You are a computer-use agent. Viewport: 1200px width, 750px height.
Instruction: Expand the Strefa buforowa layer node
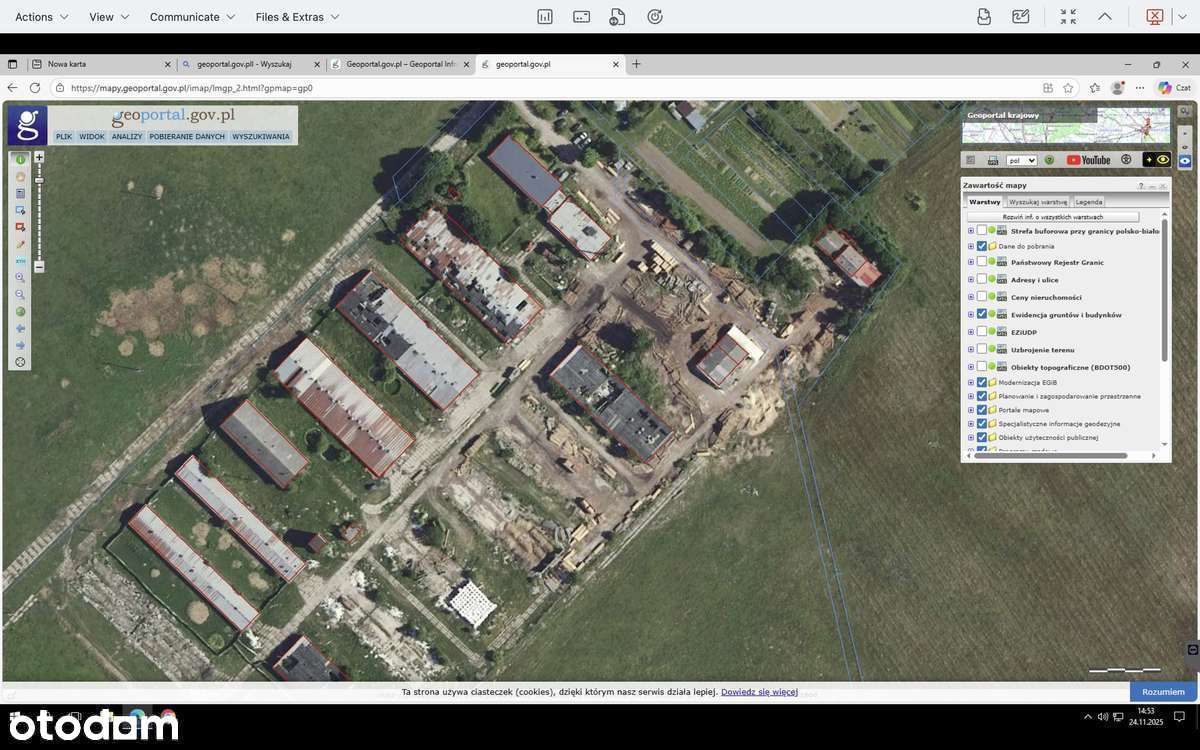(970, 231)
